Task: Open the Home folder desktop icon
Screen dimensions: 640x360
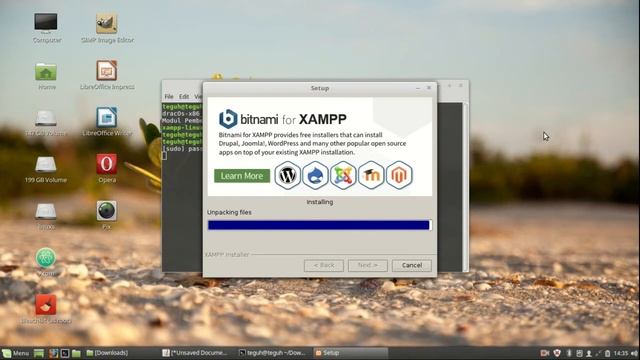Action: (46, 76)
